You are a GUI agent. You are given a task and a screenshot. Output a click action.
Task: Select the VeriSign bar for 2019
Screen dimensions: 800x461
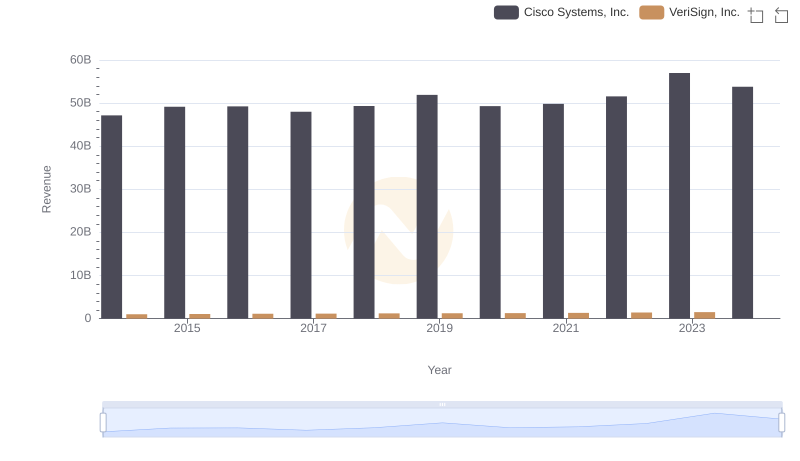click(452, 316)
